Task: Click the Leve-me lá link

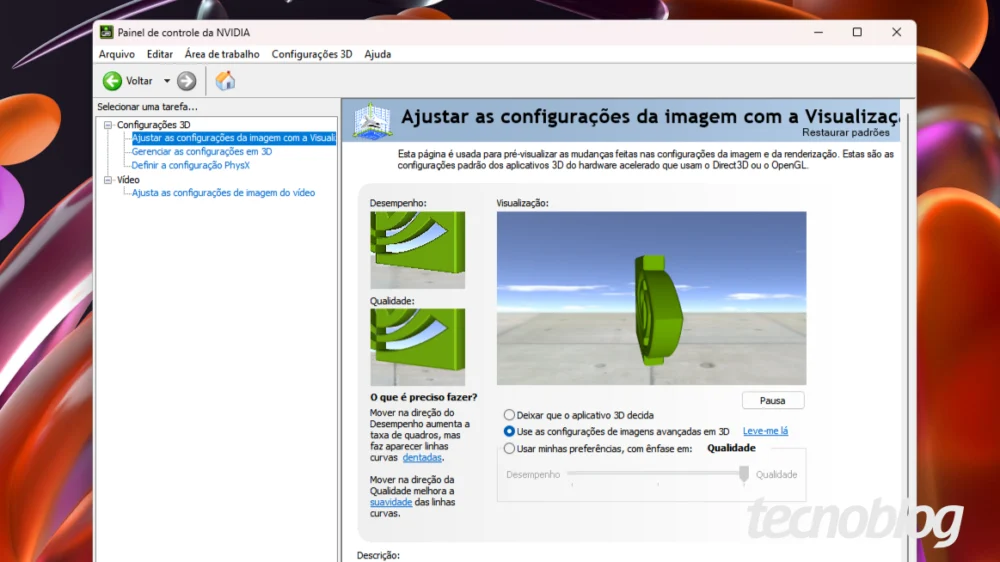Action: click(x=765, y=431)
